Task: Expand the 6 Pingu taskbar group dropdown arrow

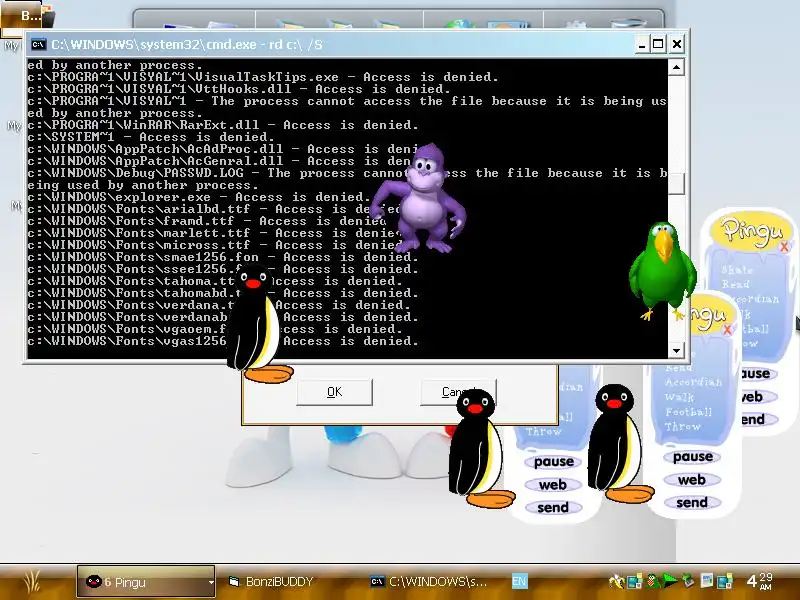Action: [x=210, y=582]
